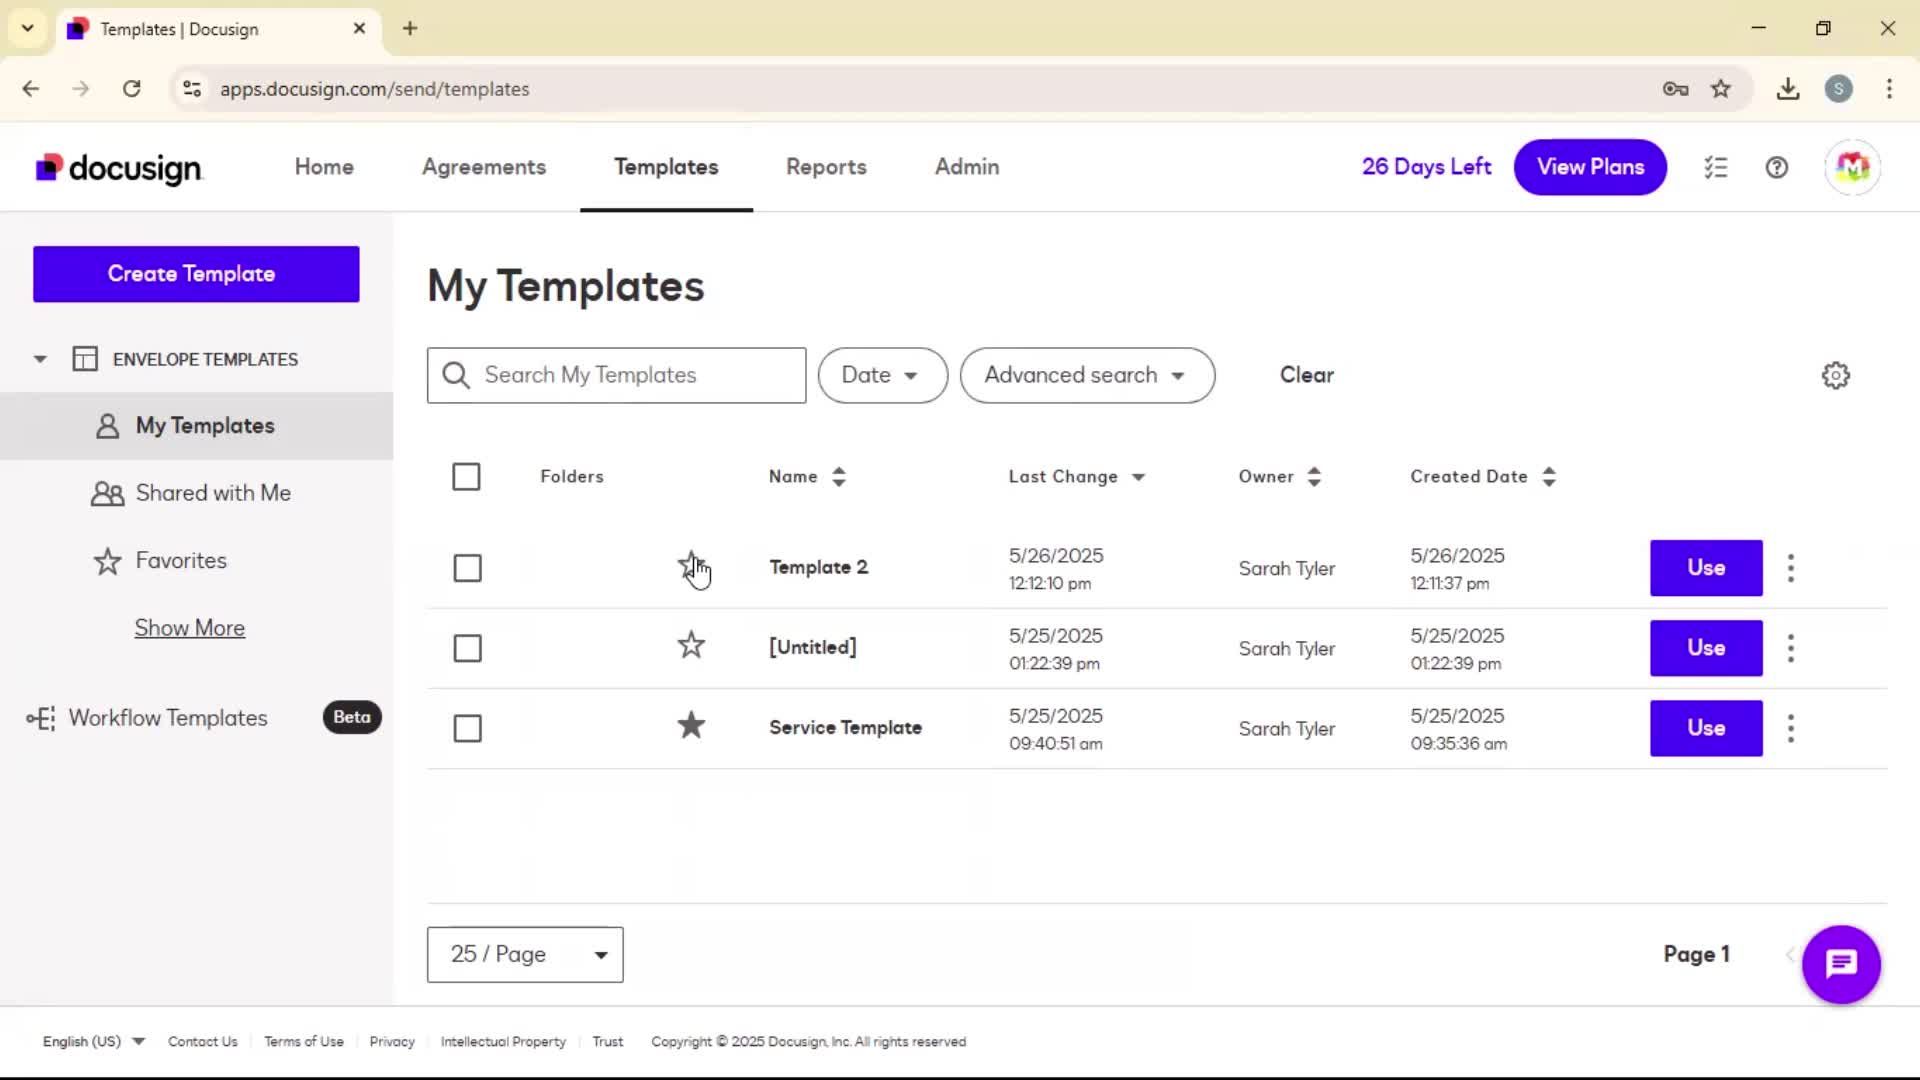Go to the Agreements tab
The width and height of the screenshot is (1920, 1080).
click(x=484, y=167)
